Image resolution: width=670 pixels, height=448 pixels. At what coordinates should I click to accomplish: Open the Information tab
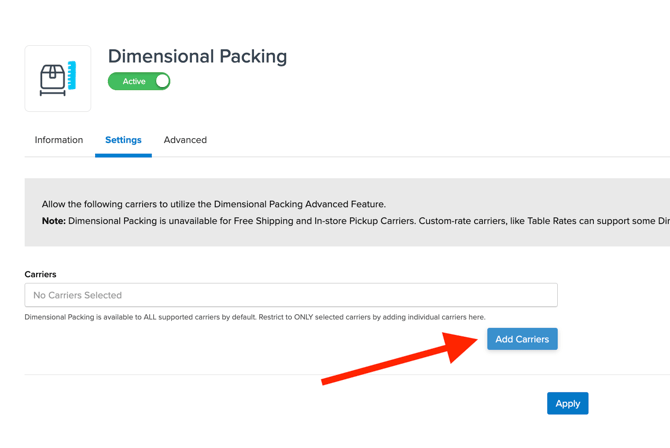point(59,140)
